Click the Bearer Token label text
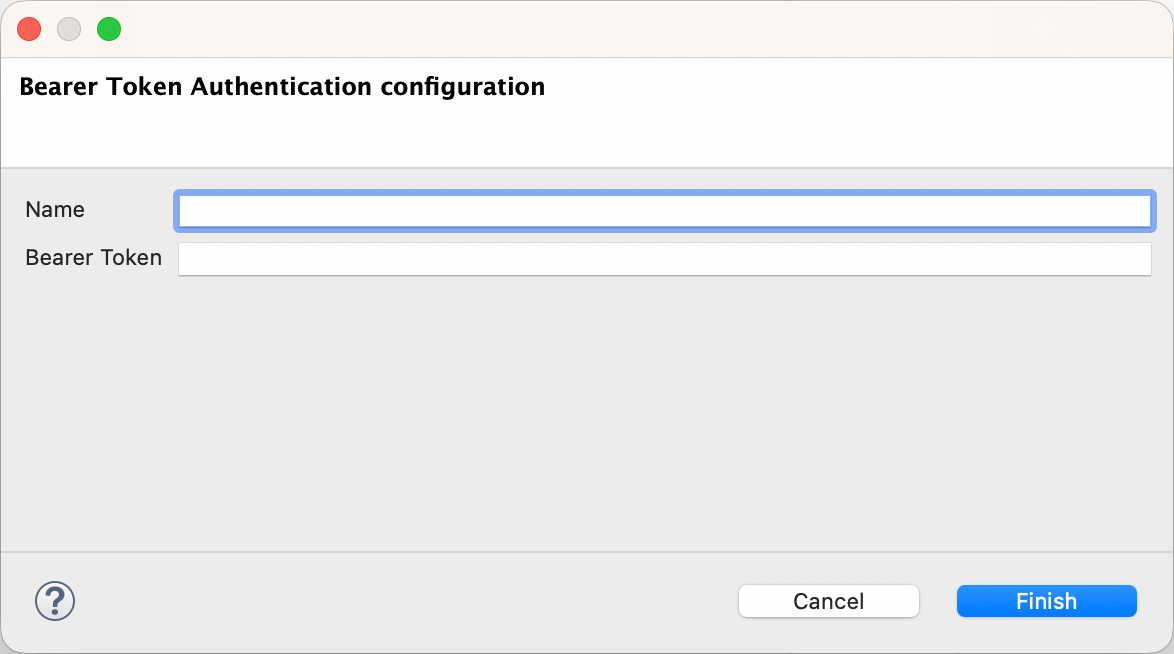 click(92, 258)
